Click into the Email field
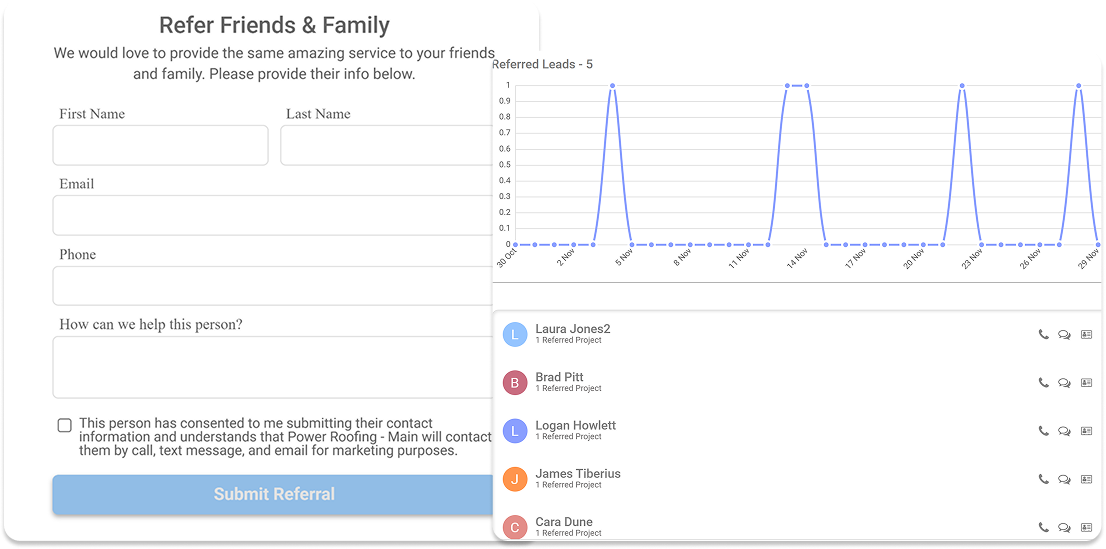The width and height of the screenshot is (1106, 549). 273,215
